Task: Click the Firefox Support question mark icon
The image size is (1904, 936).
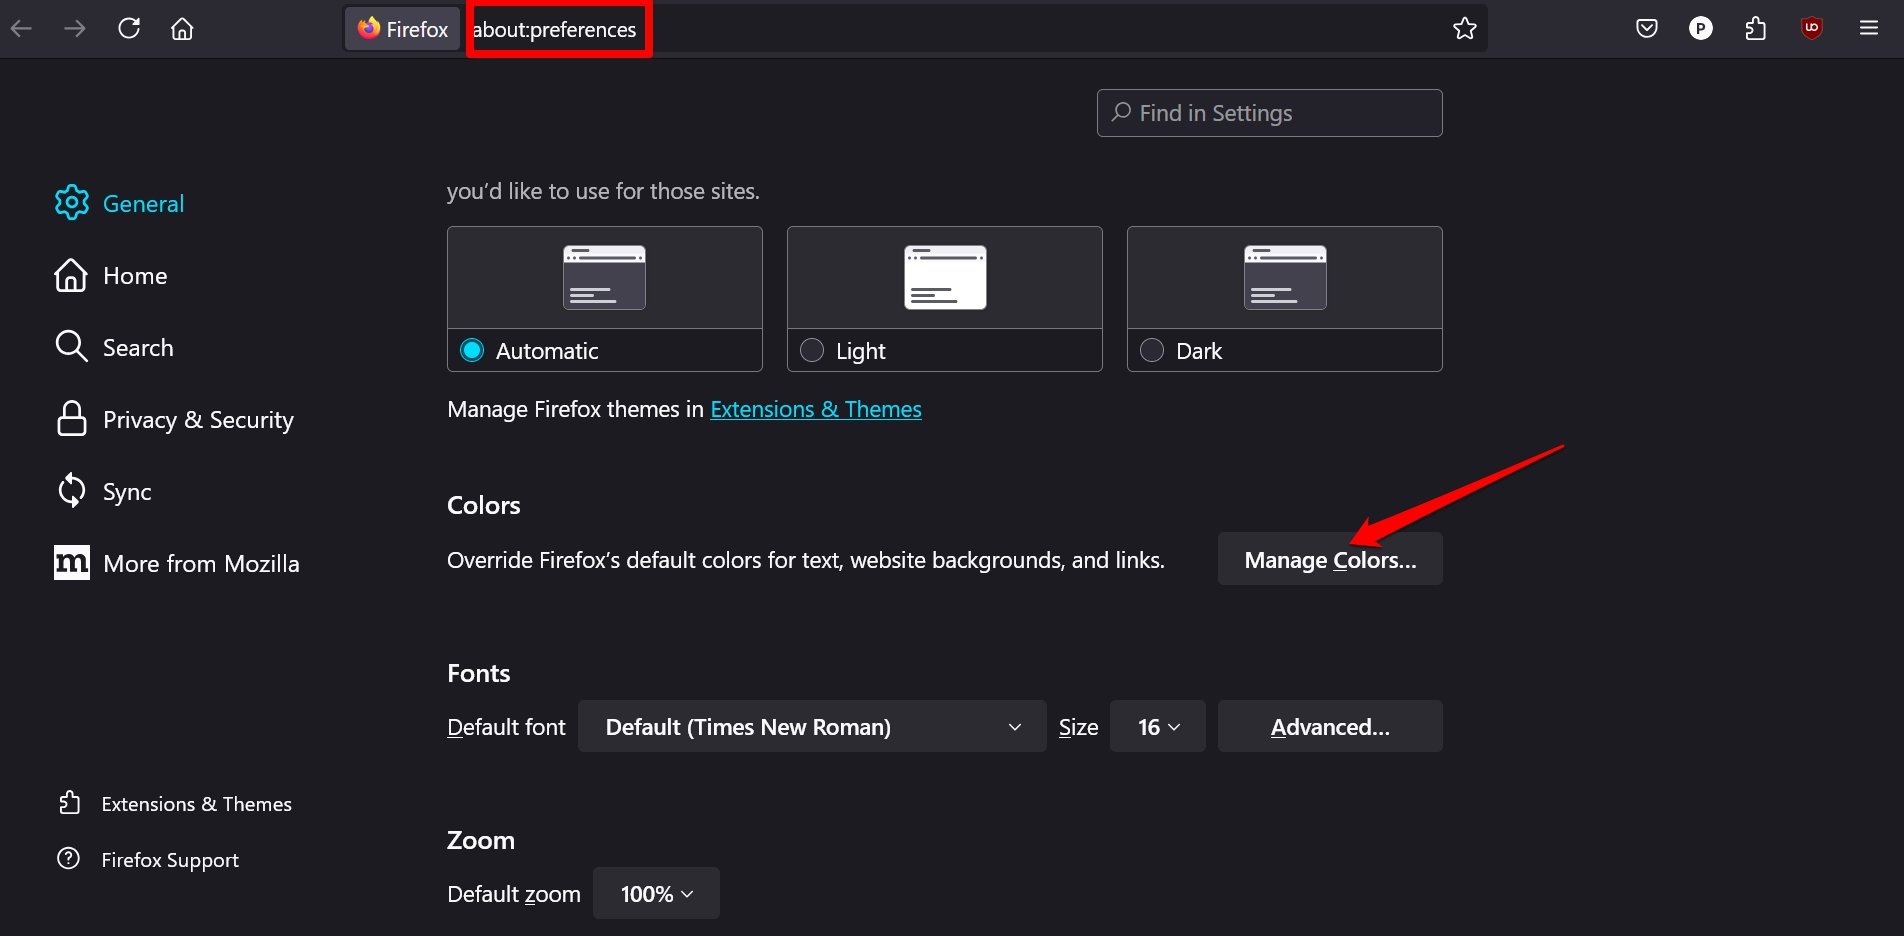Action: (69, 859)
